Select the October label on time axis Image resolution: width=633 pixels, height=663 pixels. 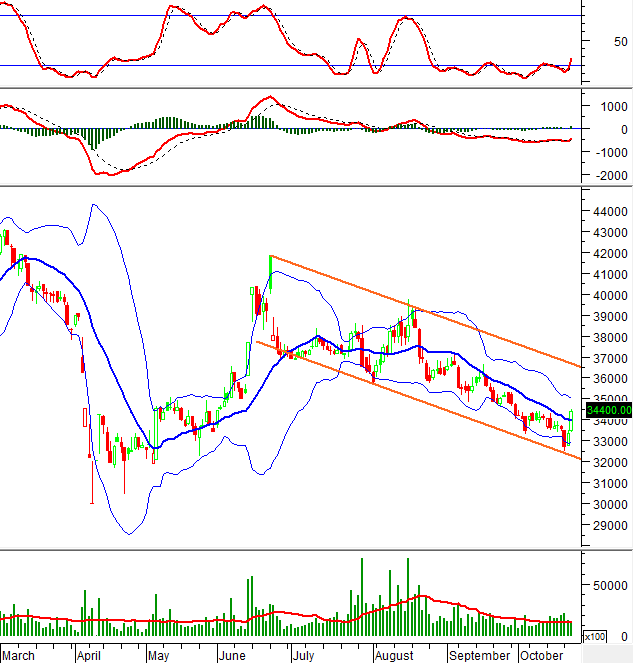coord(541,655)
